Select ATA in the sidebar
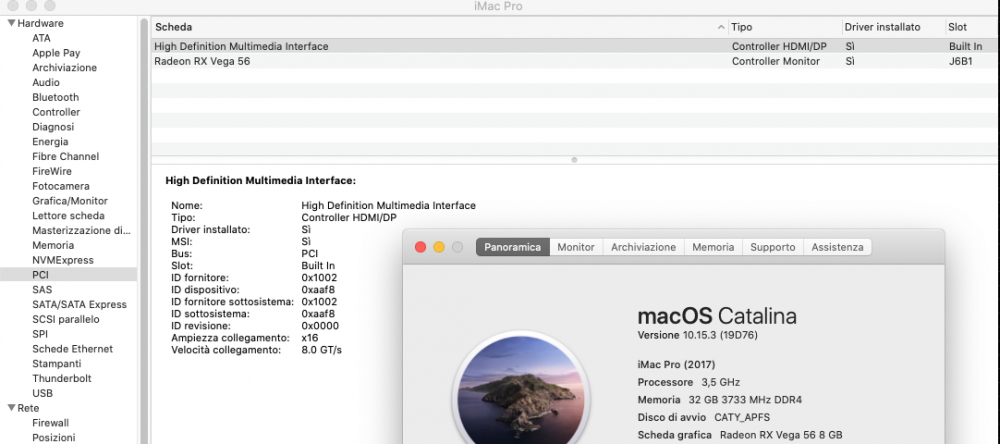 41,38
